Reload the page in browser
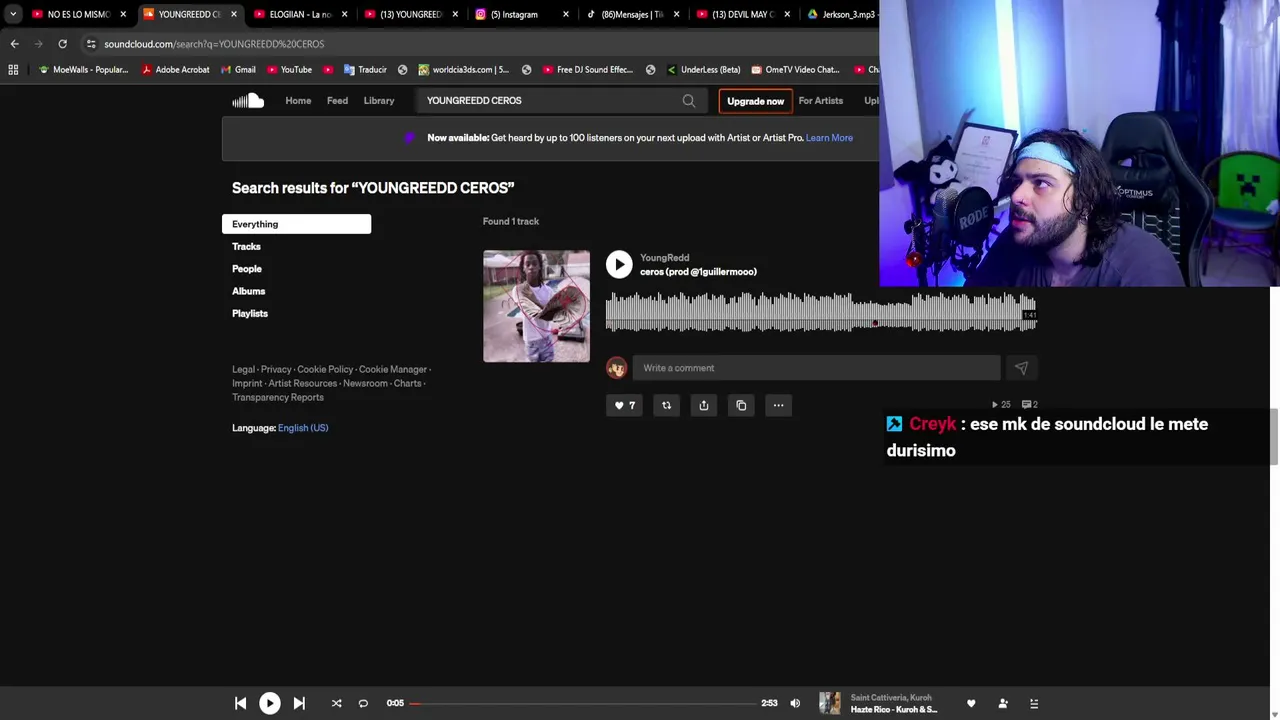This screenshot has height=720, width=1280. (x=62, y=44)
